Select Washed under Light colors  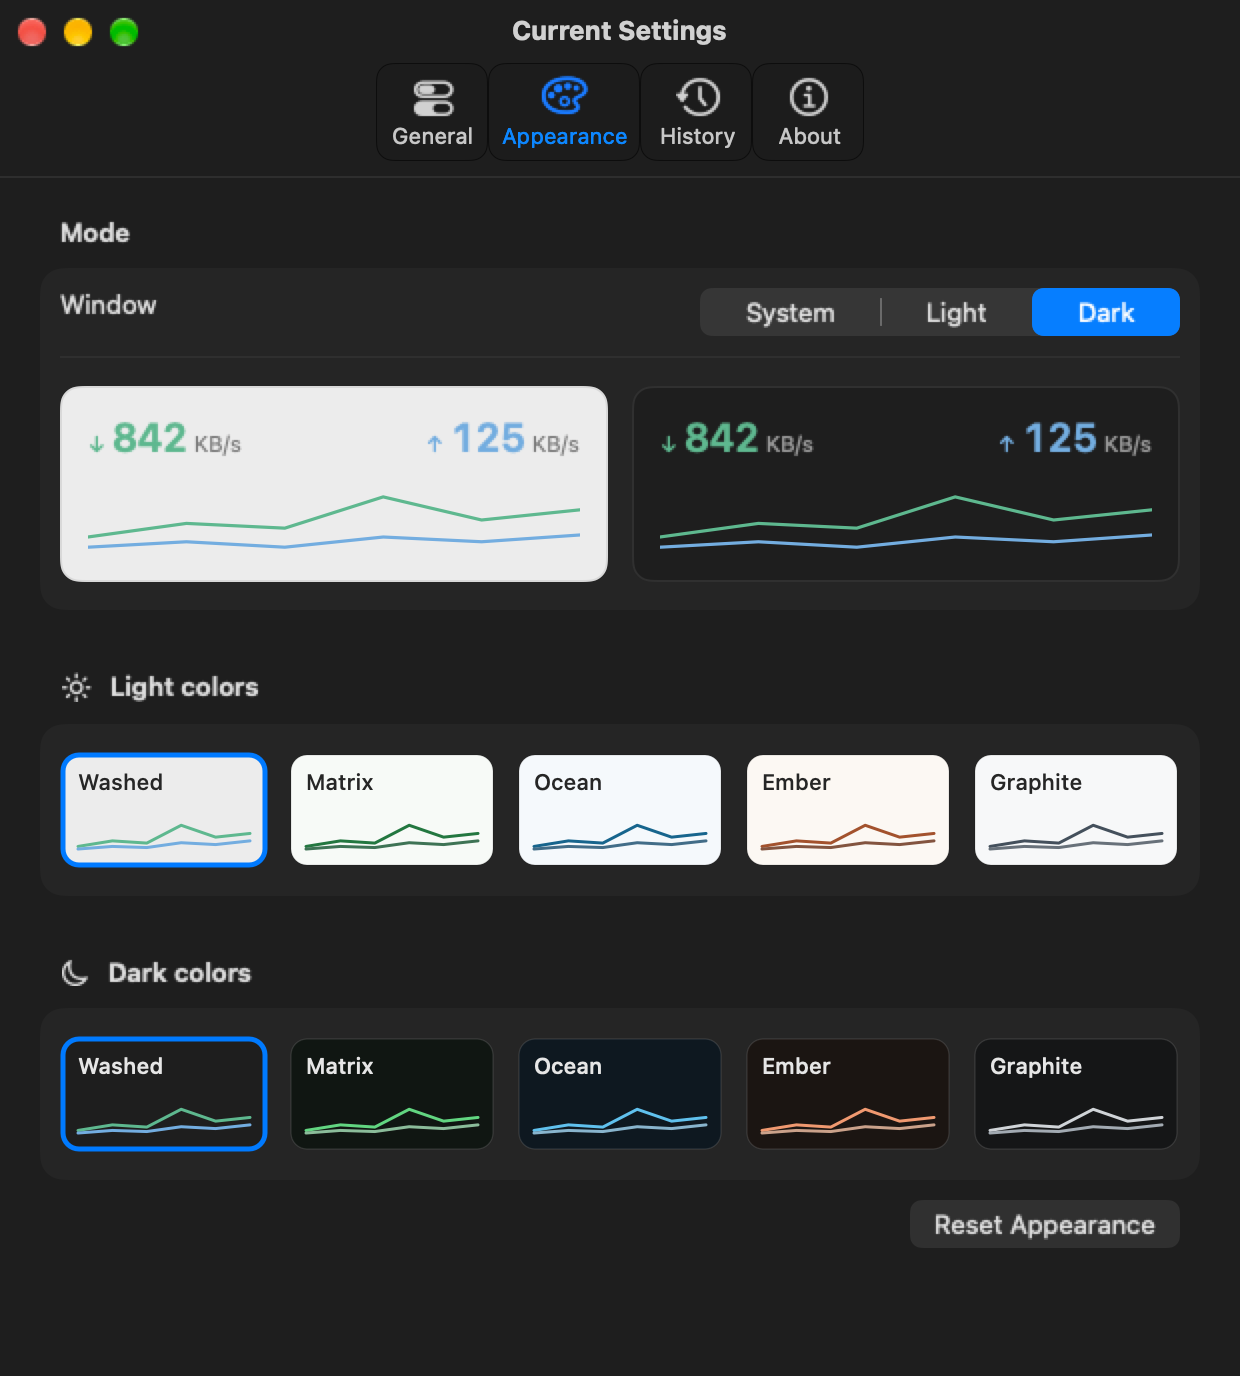164,810
